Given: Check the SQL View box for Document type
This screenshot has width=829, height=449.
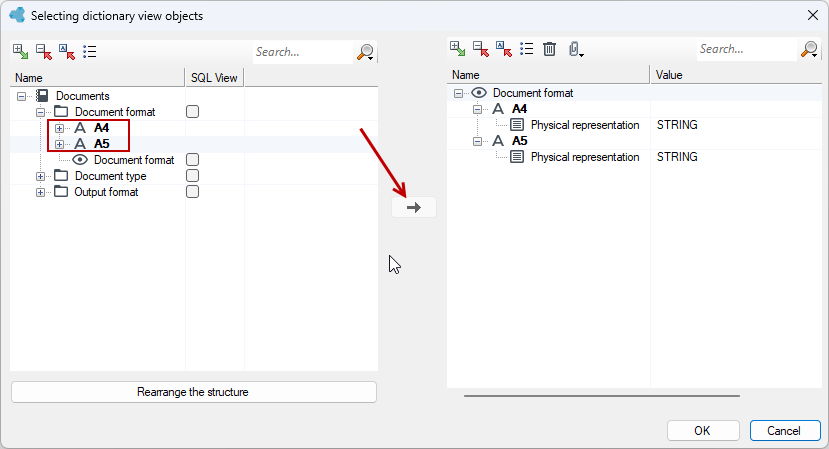Looking at the screenshot, I should click(x=192, y=176).
